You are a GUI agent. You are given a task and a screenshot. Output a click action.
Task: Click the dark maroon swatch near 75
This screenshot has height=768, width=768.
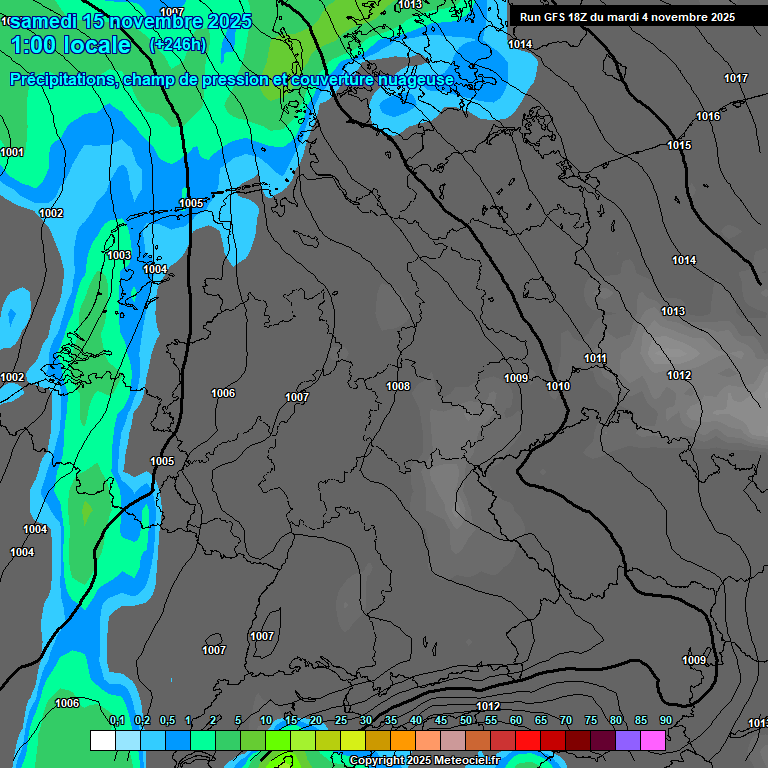tap(578, 740)
